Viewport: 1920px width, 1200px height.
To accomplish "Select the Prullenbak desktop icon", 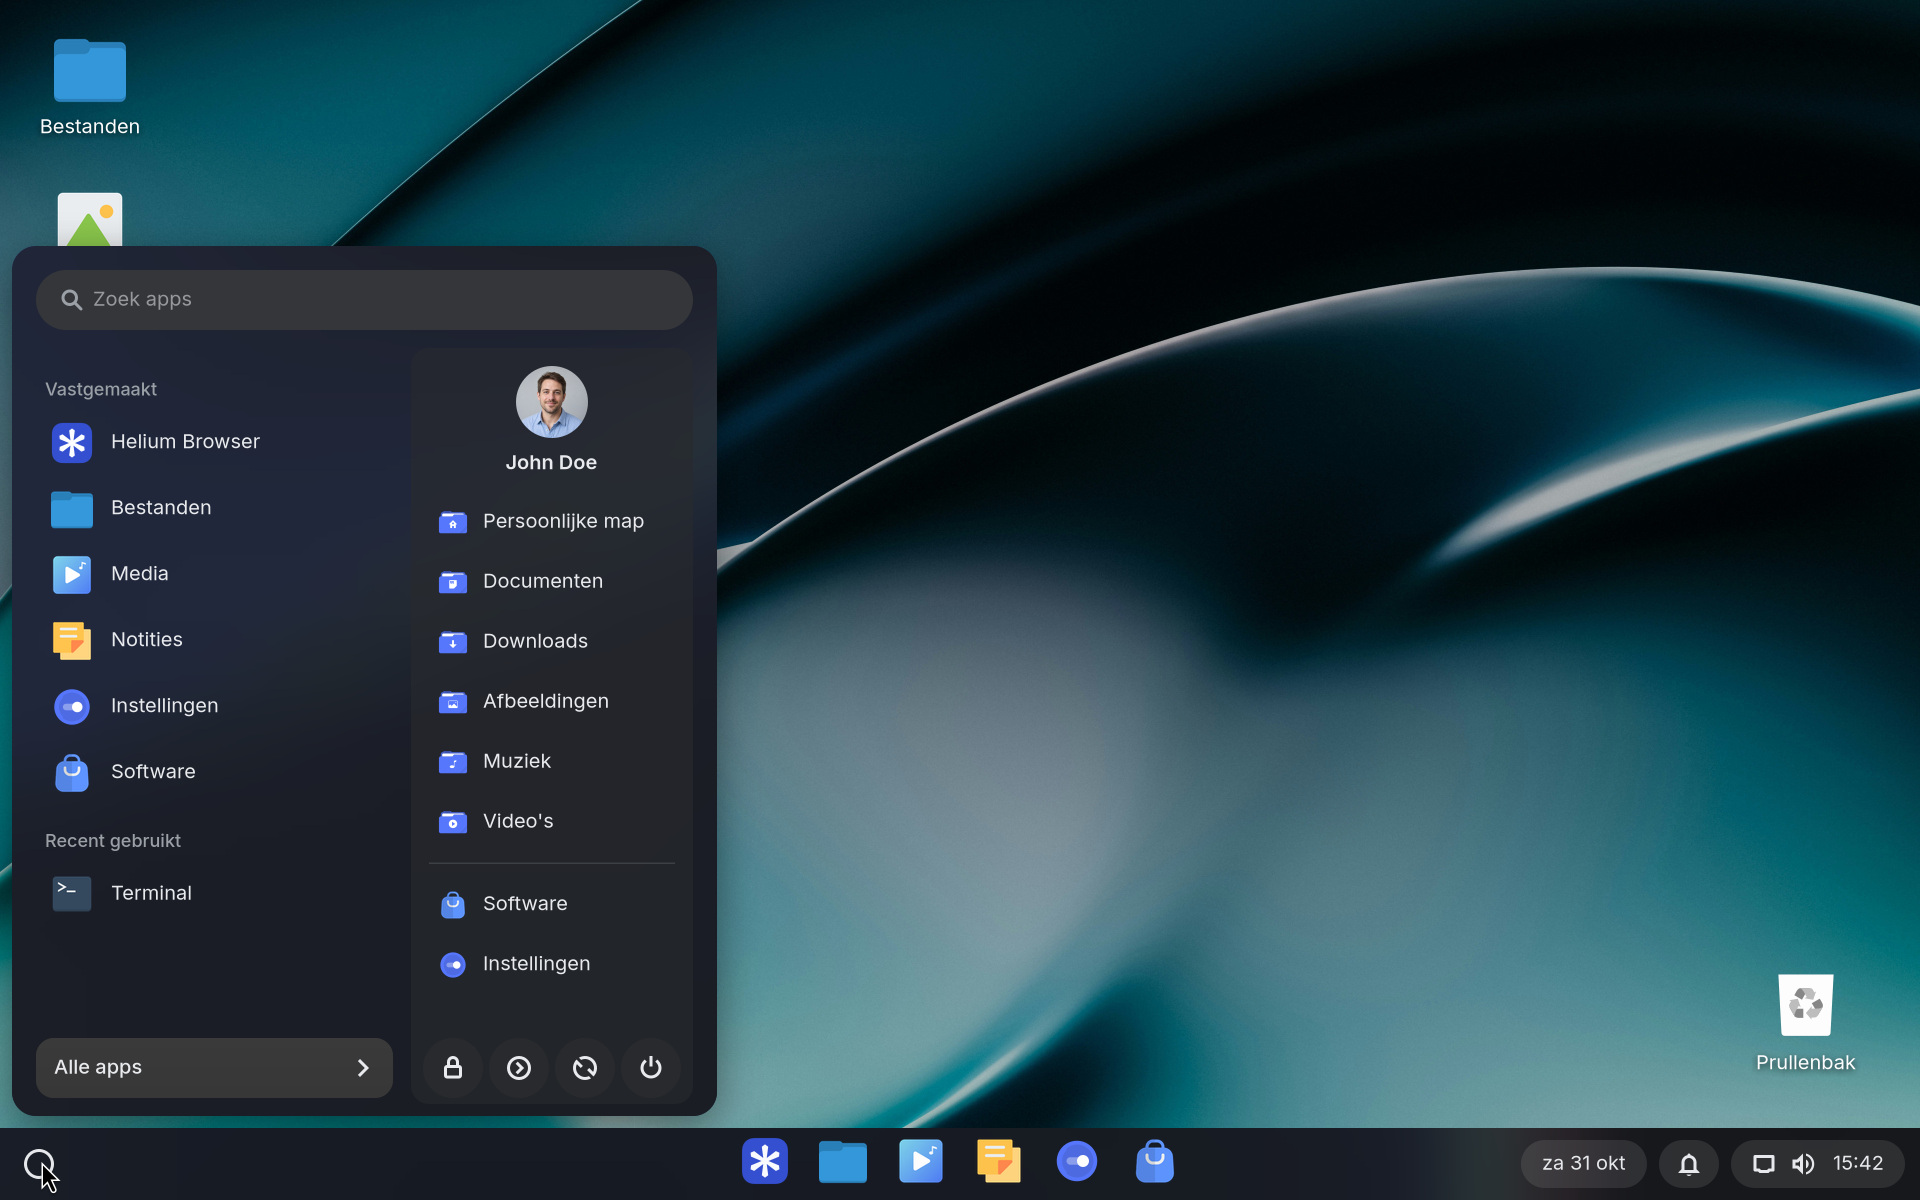I will coord(1806,1022).
